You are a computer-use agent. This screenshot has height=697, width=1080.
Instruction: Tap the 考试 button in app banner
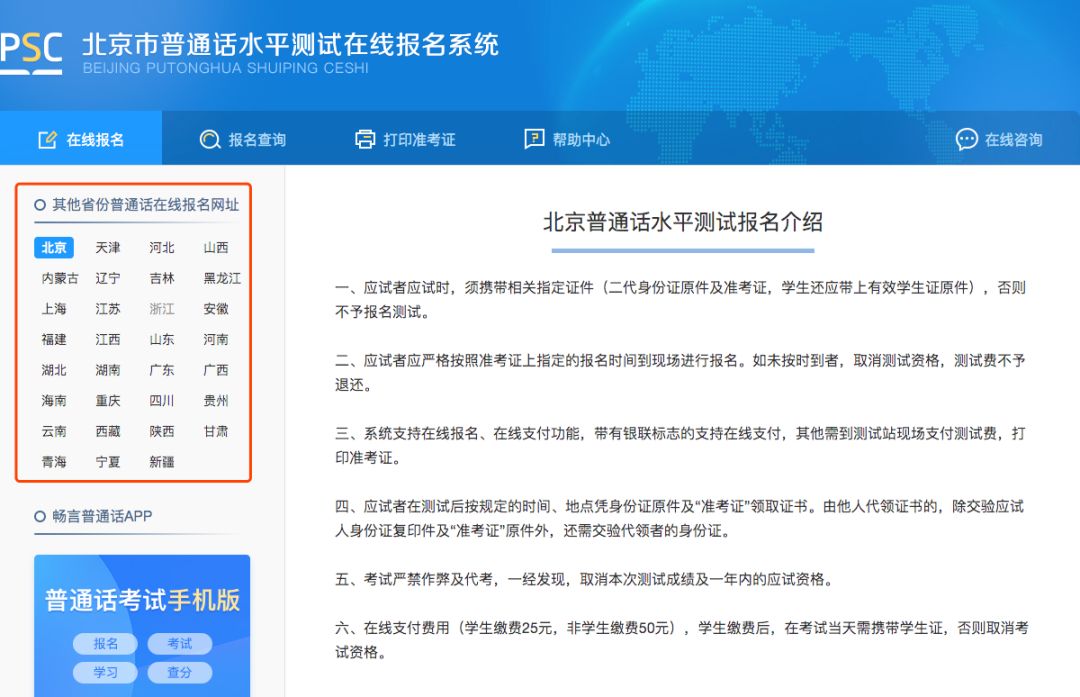(180, 644)
